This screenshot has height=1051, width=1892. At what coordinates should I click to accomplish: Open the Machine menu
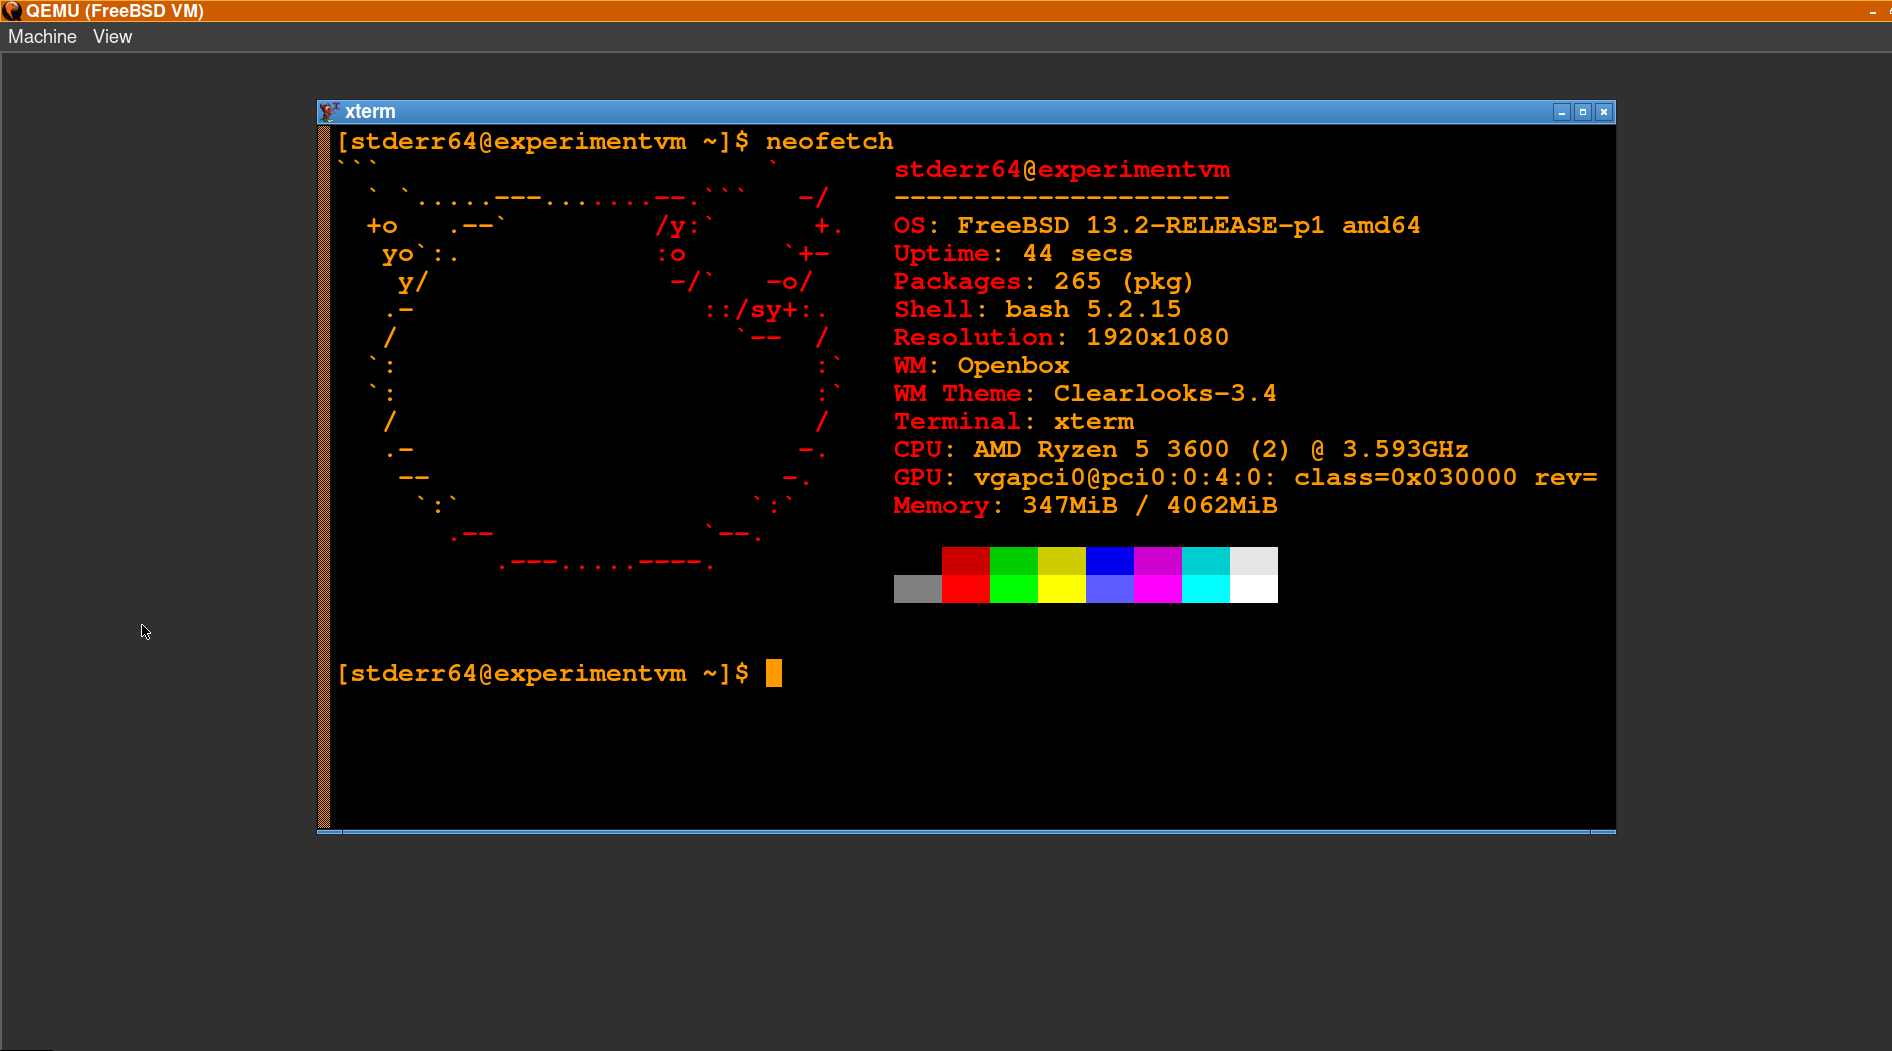click(x=42, y=37)
